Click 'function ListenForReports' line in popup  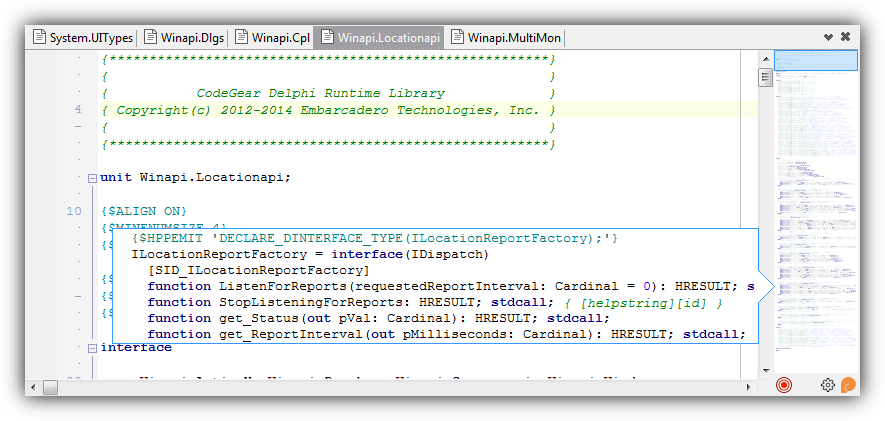click(x=450, y=287)
